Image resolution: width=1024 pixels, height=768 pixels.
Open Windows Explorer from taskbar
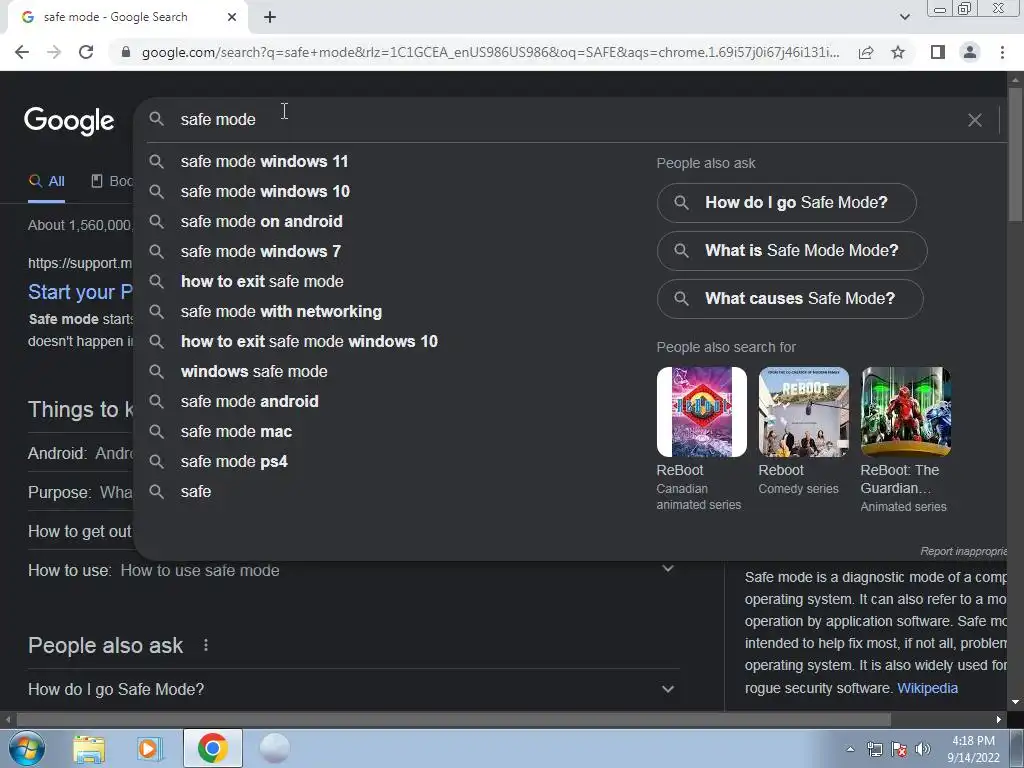[x=89, y=748]
